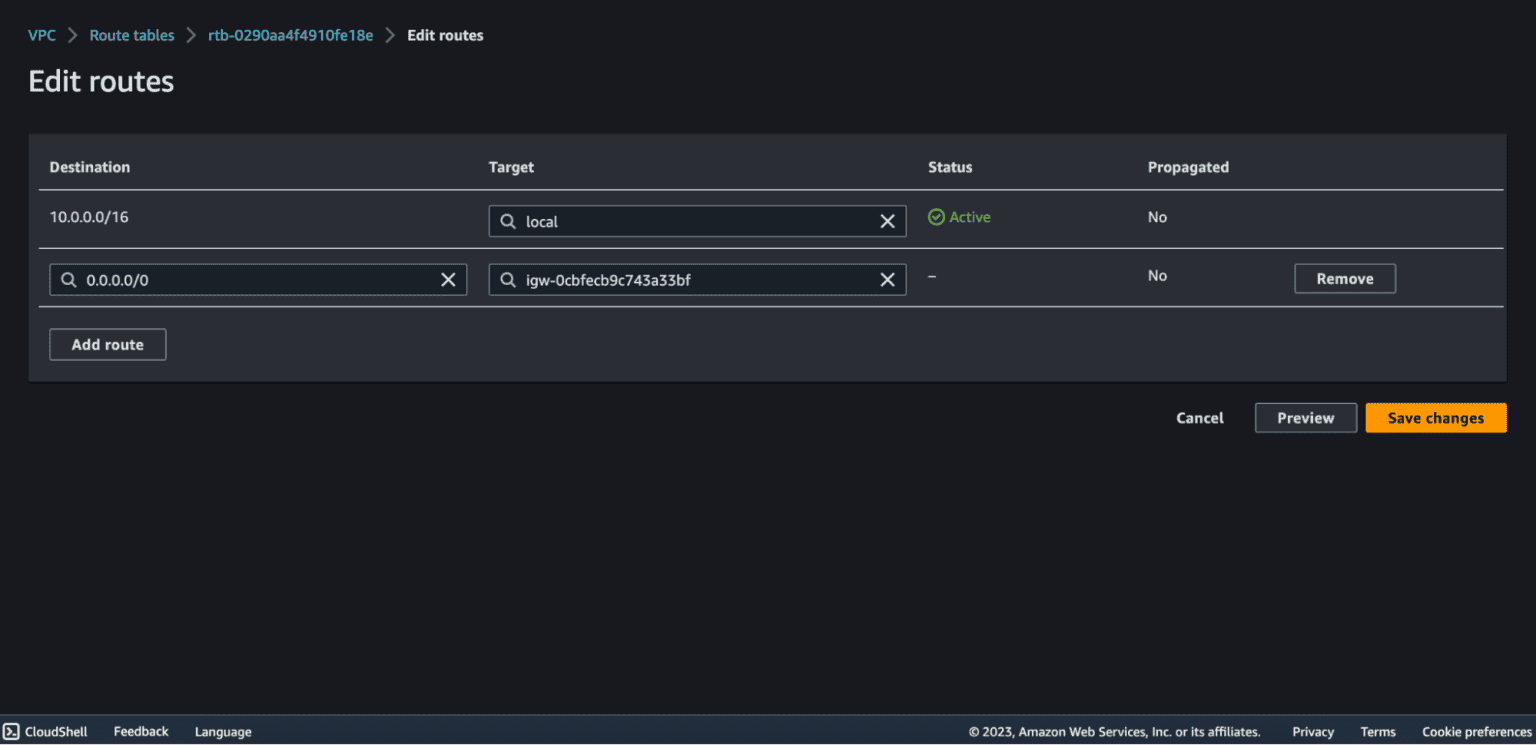Clear the local target field with X icon
The width and height of the screenshot is (1536, 745).
click(887, 222)
